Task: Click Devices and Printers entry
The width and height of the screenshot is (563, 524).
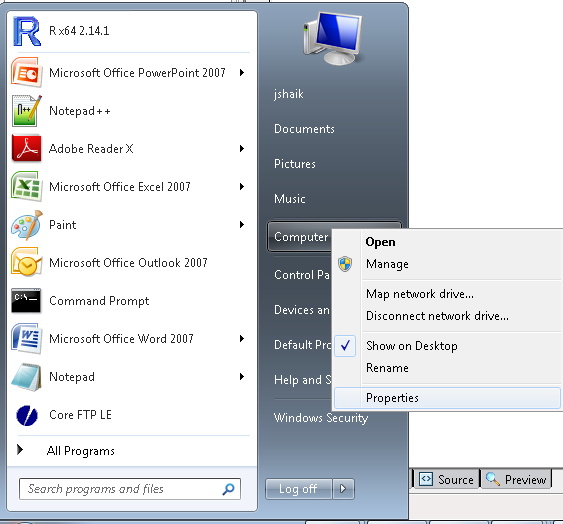Action: click(x=302, y=310)
